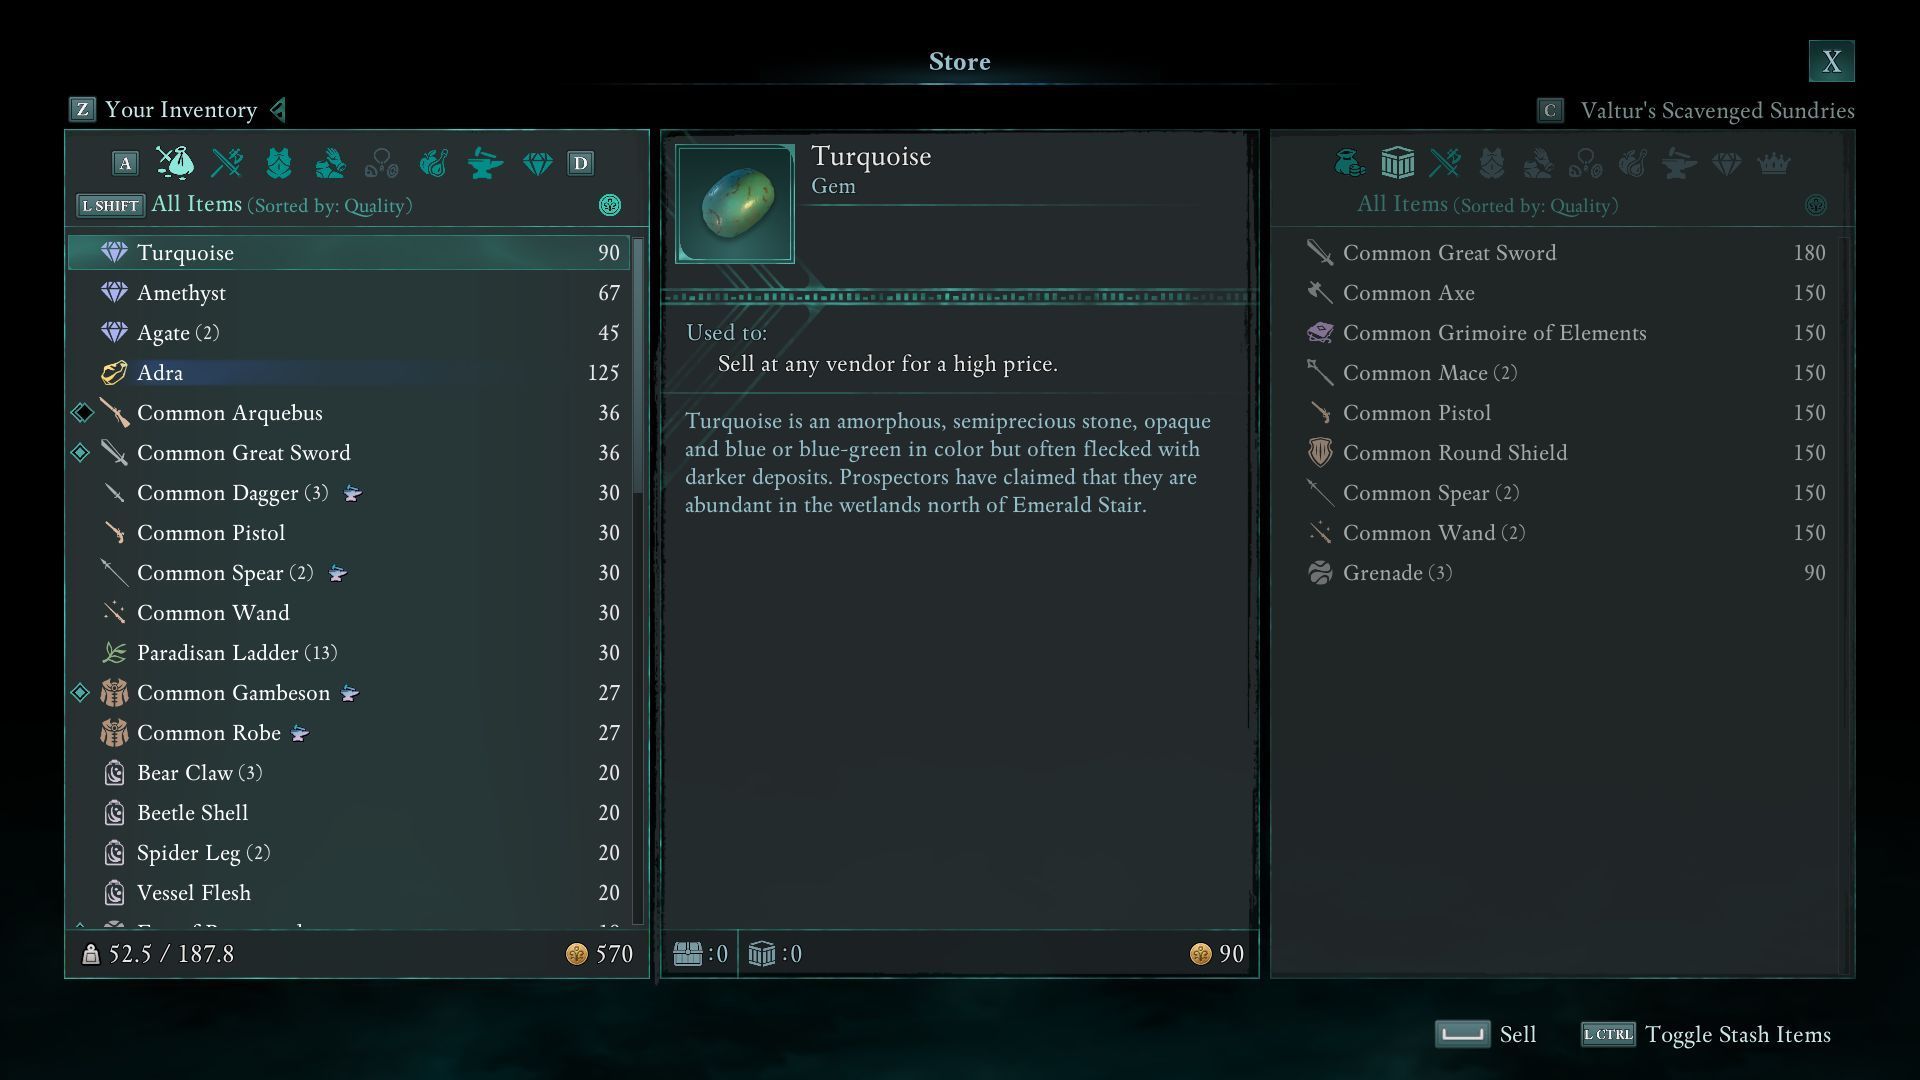Select vendor's buyback coin pouch icon
The height and width of the screenshot is (1080, 1920).
tap(1349, 163)
